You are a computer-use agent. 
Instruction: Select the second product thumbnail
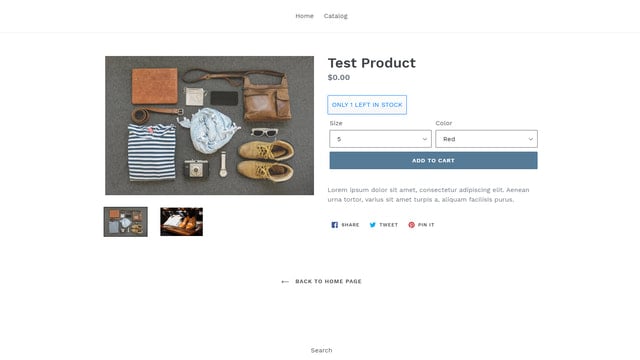pos(182,222)
